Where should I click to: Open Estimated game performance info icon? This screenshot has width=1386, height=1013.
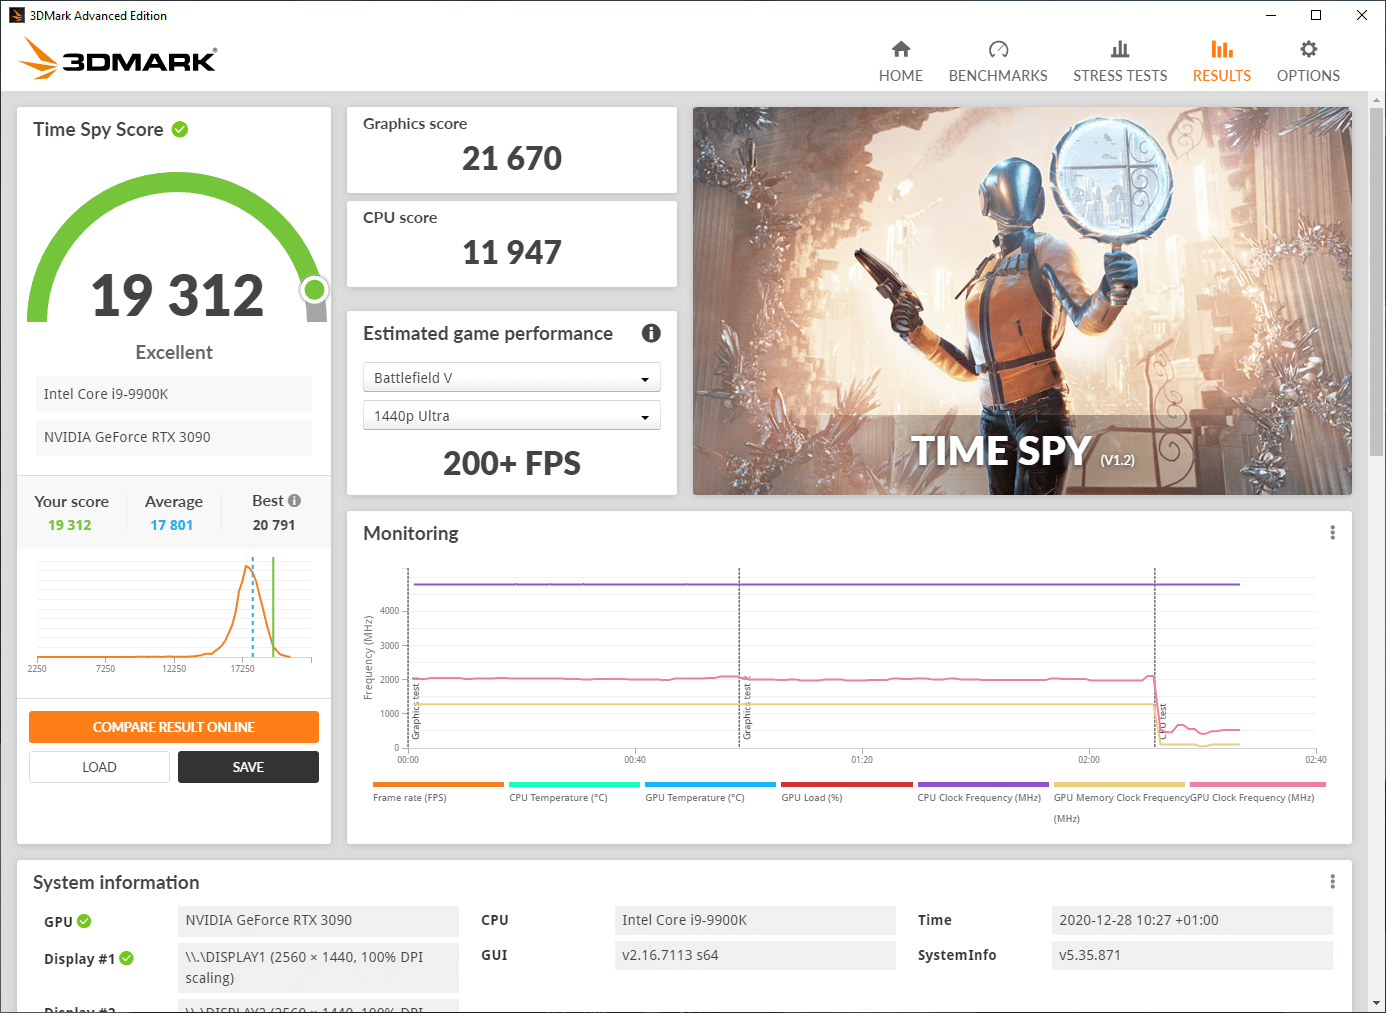(651, 333)
